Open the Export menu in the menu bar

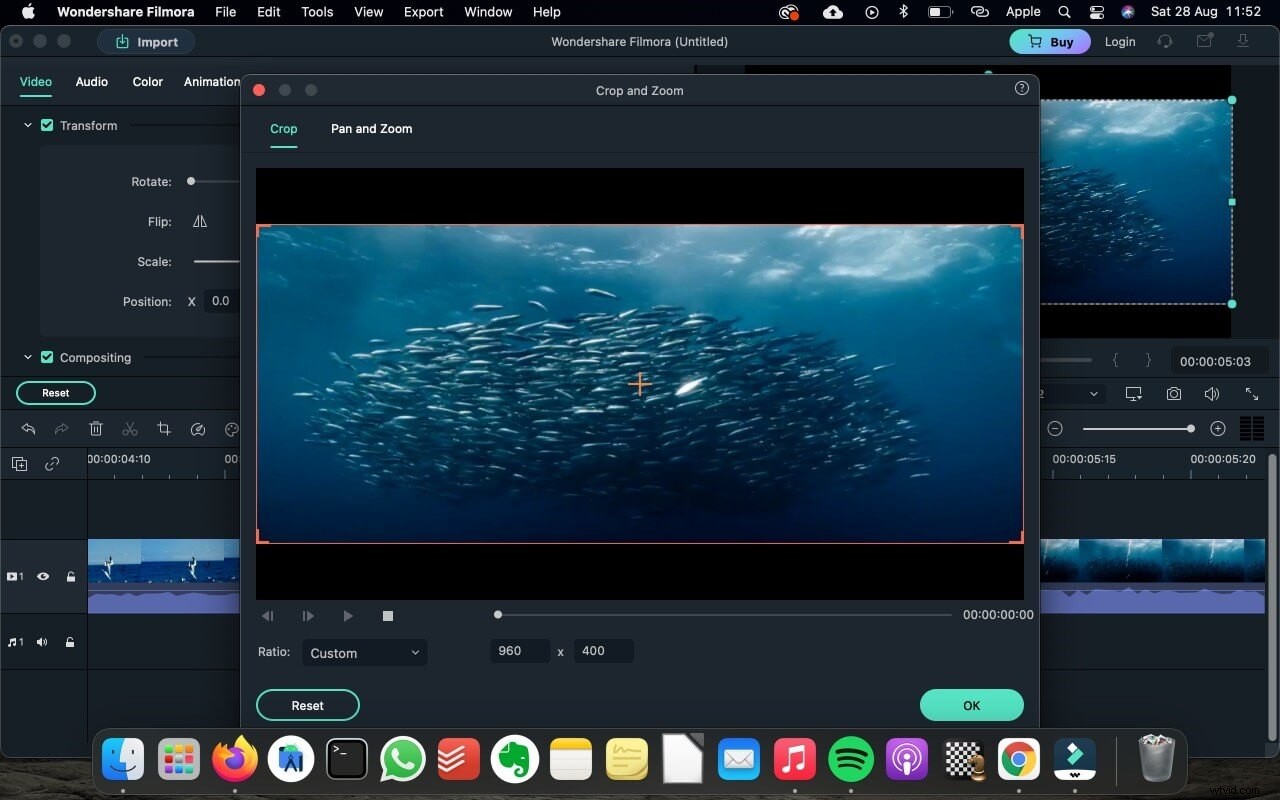(423, 12)
